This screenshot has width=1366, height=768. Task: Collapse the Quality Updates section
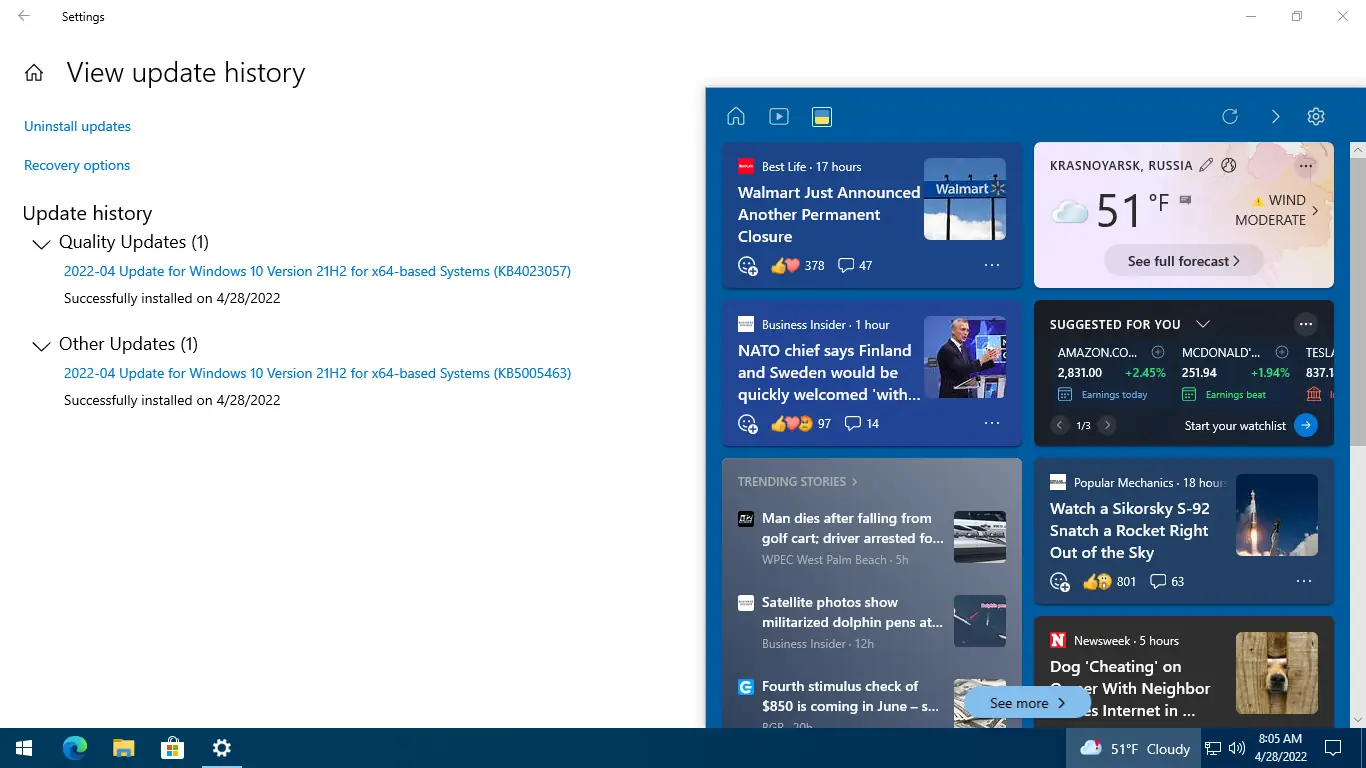click(x=41, y=244)
